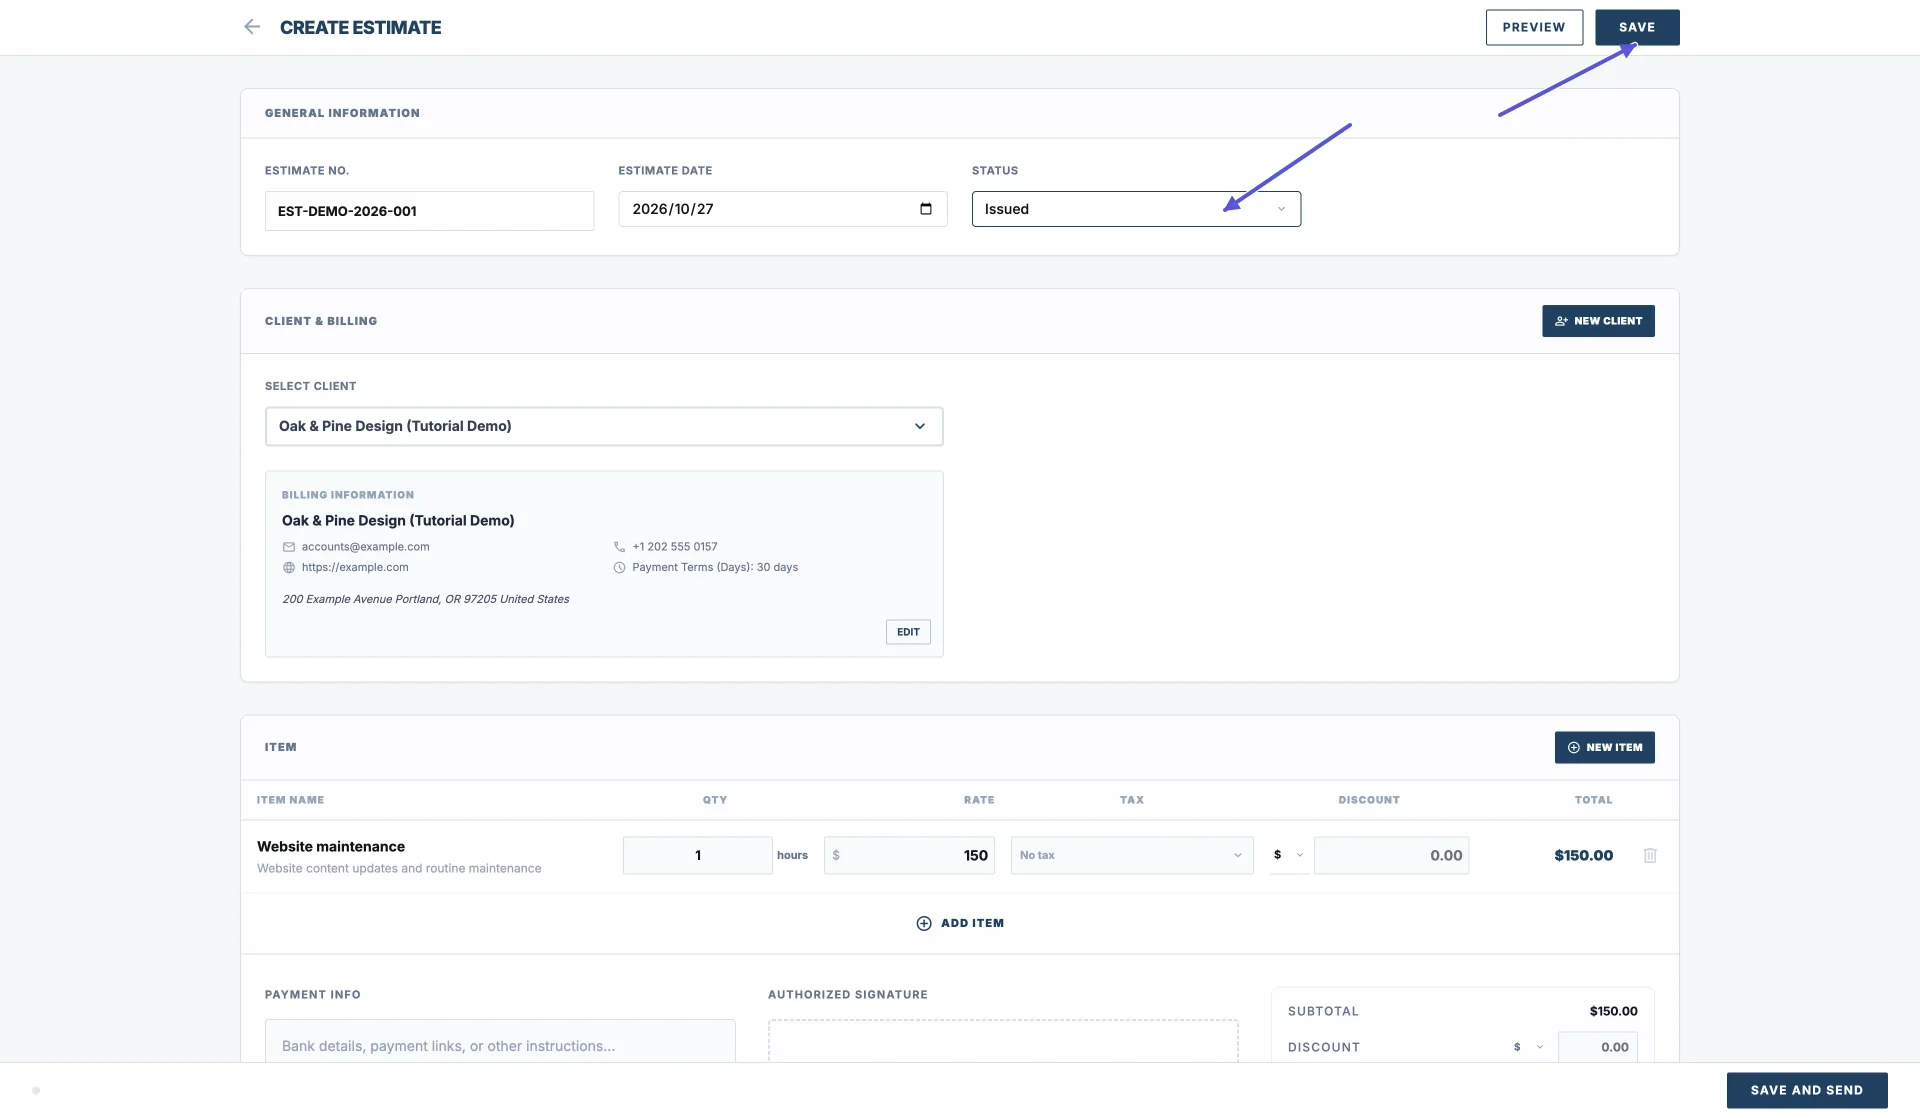Click the $150.00 item total

[1584, 855]
